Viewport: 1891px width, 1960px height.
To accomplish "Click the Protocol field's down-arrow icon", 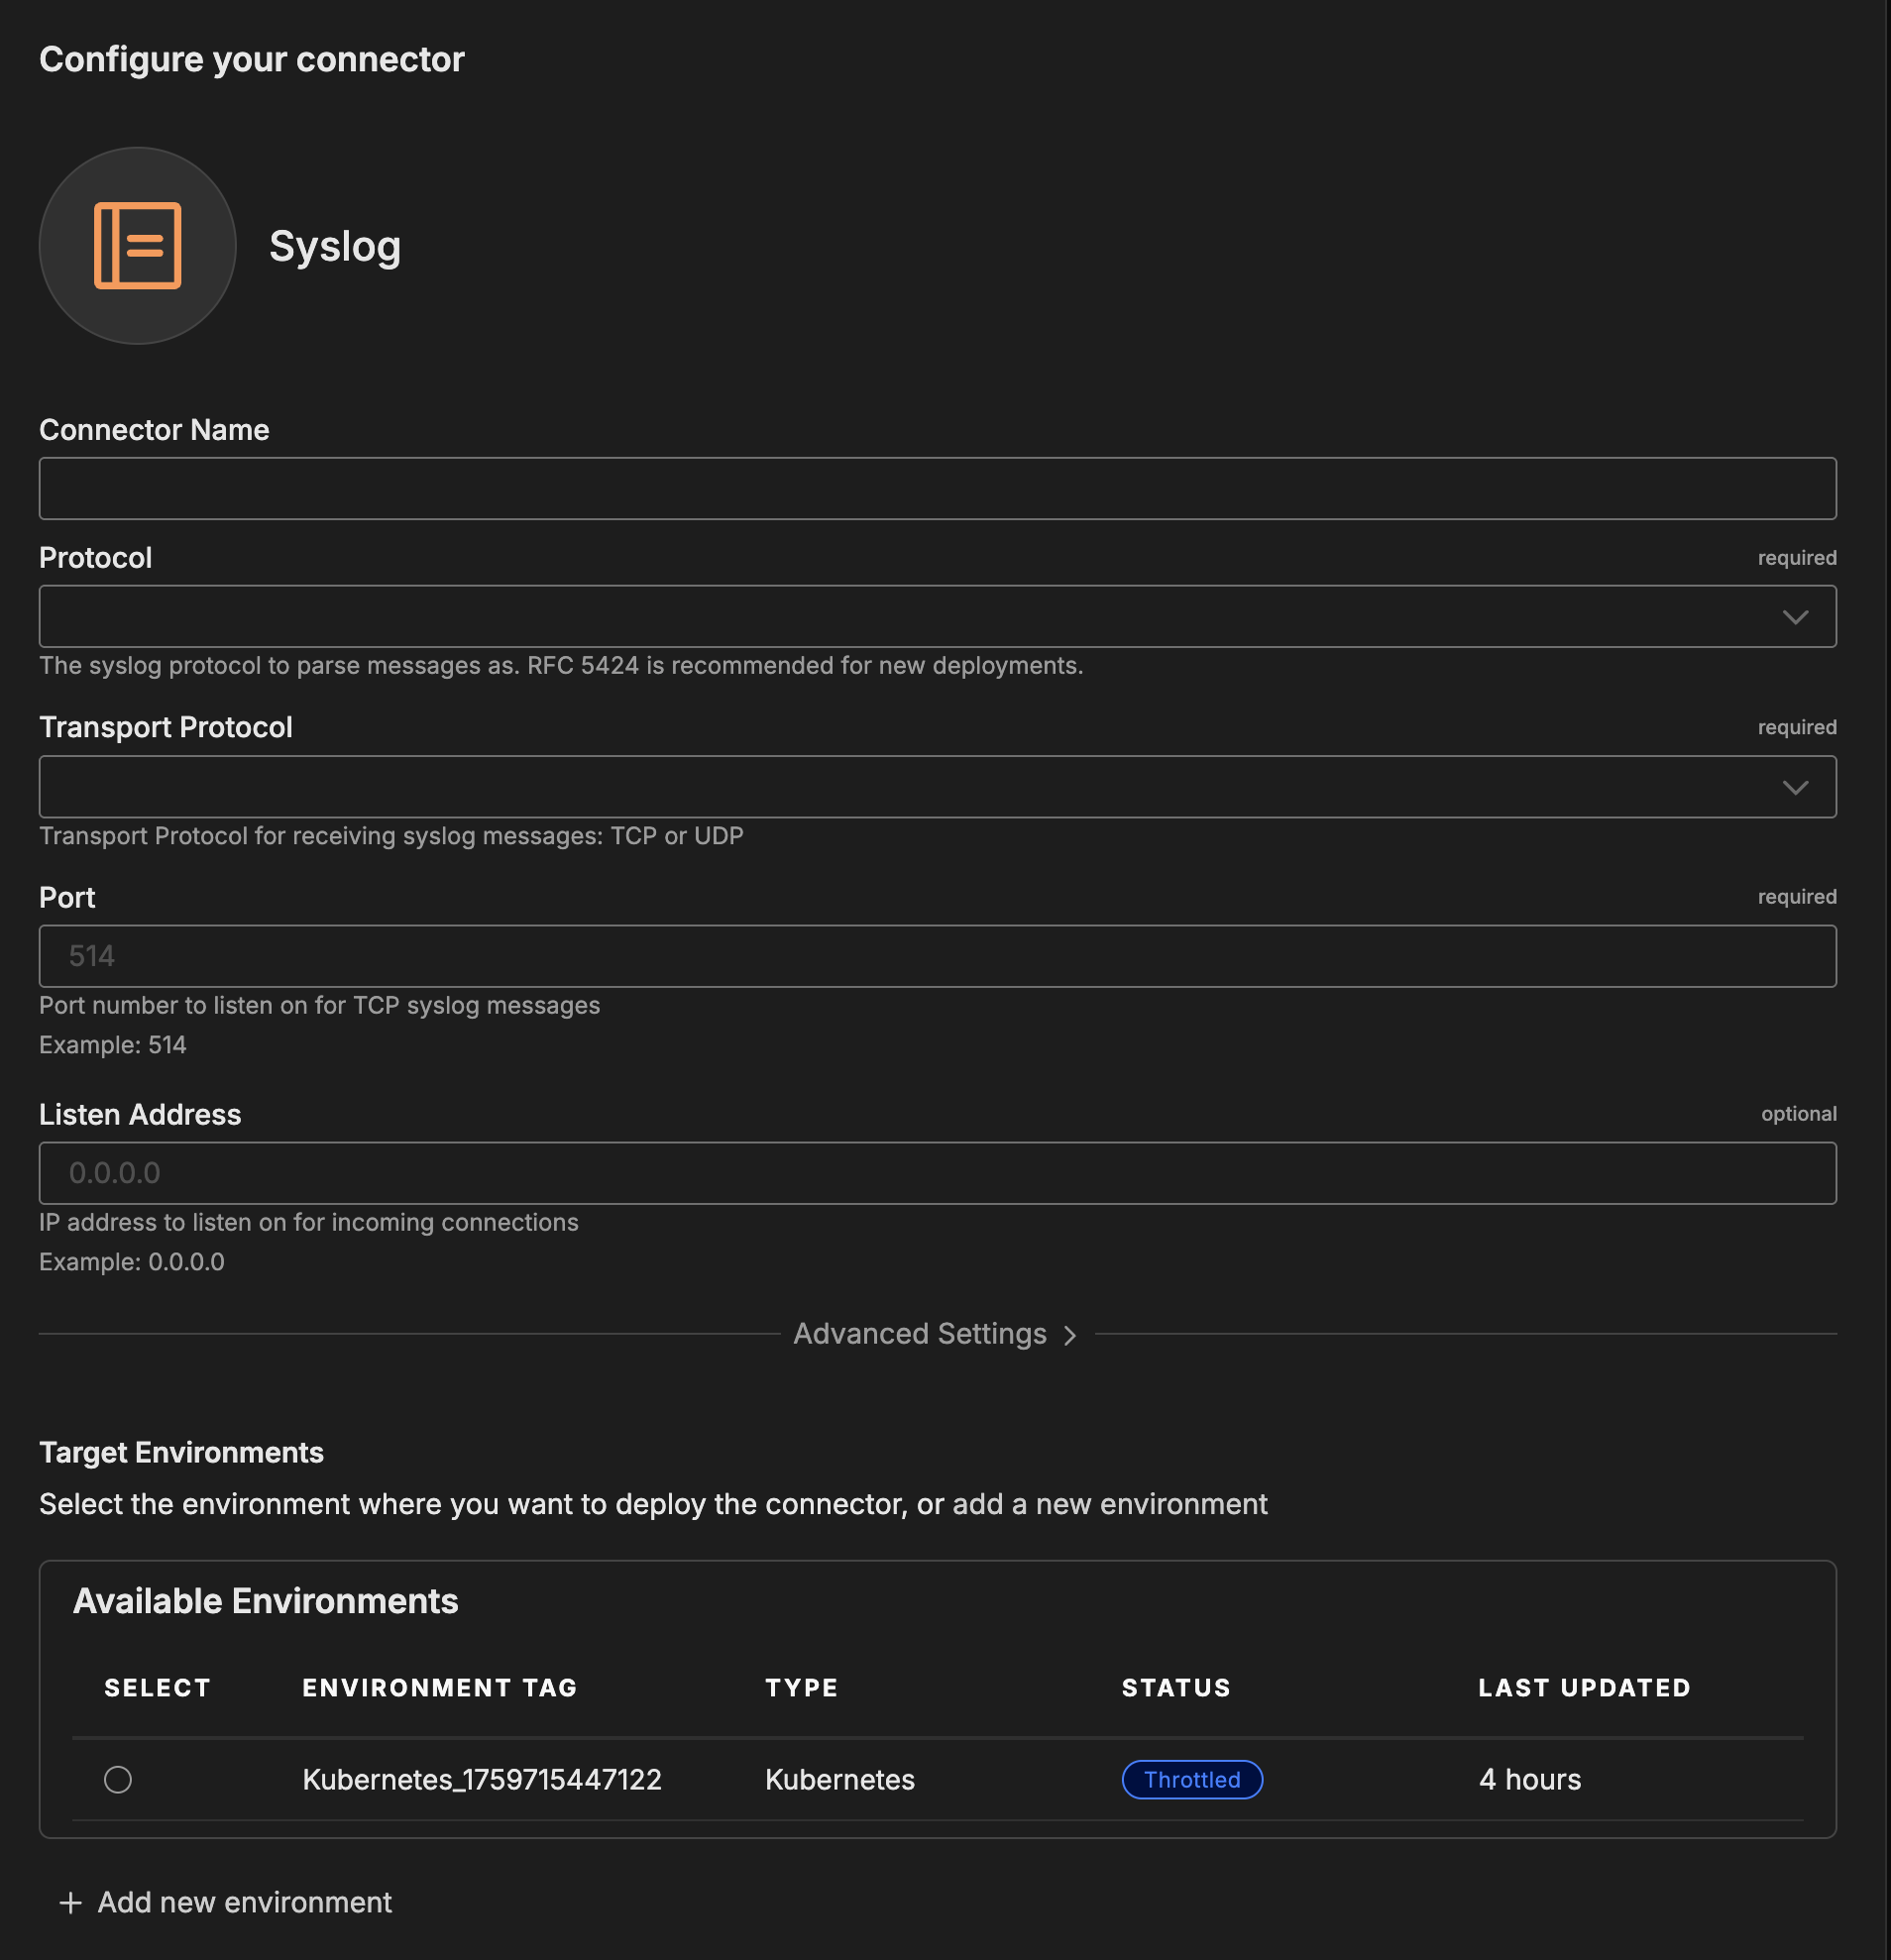I will (1795, 617).
